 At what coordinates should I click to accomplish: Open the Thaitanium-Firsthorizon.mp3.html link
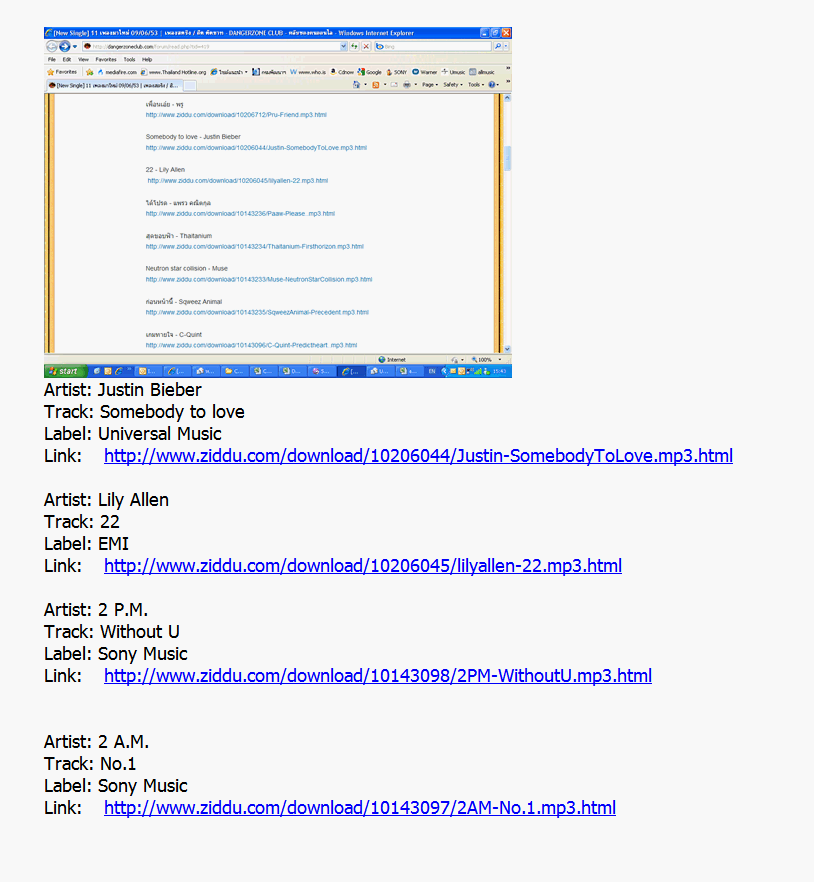(x=254, y=246)
